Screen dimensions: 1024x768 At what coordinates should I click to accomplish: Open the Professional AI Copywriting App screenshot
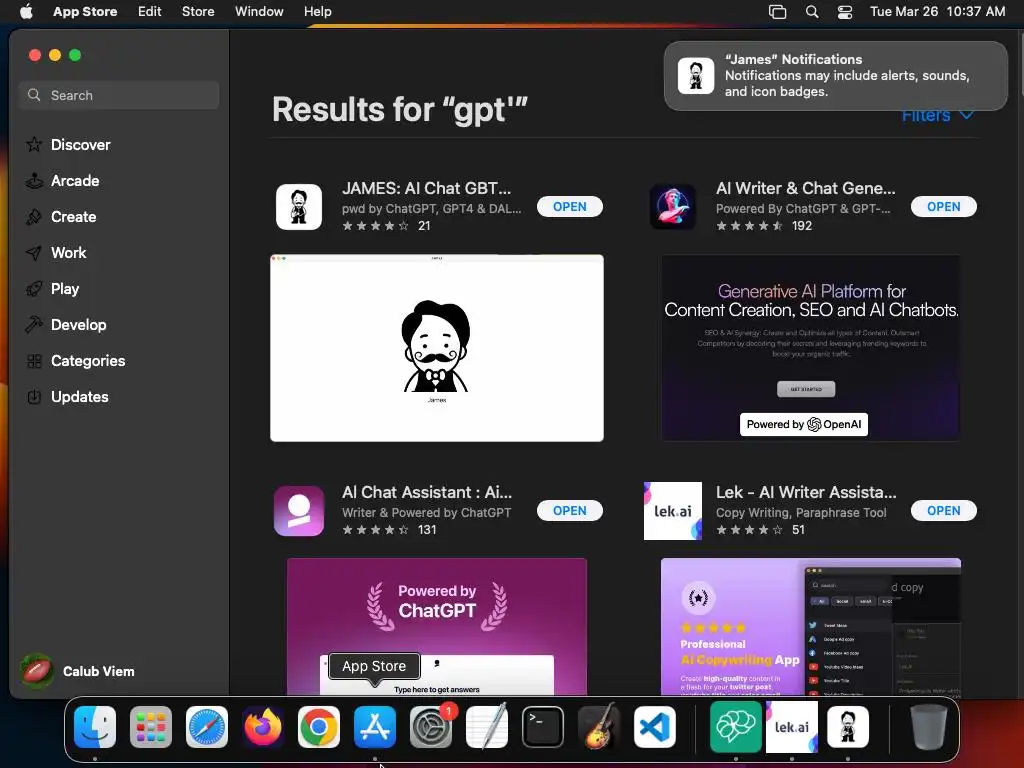point(810,626)
